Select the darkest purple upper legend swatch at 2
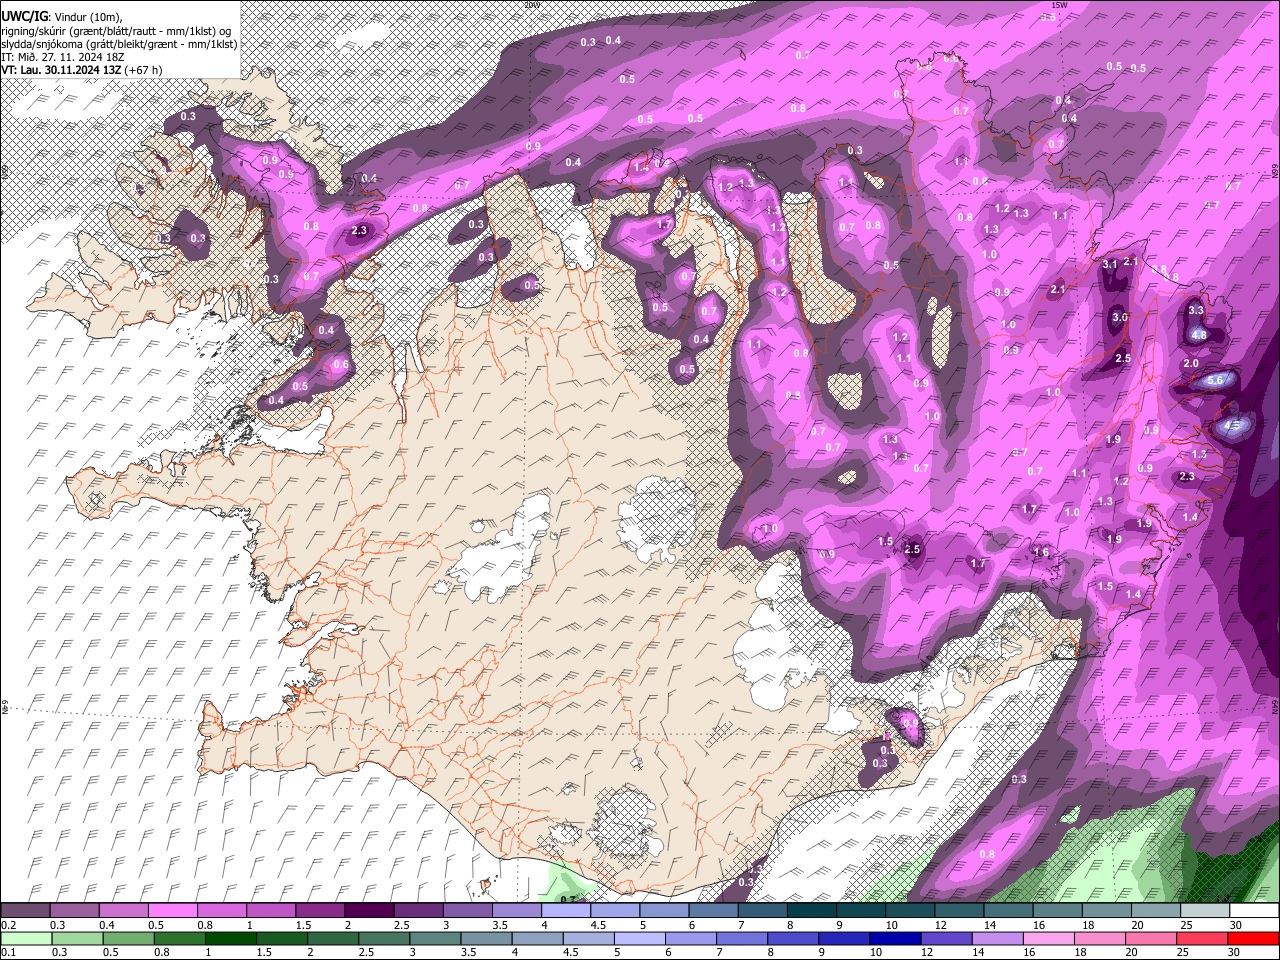Image resolution: width=1280 pixels, height=960 pixels. [369, 911]
